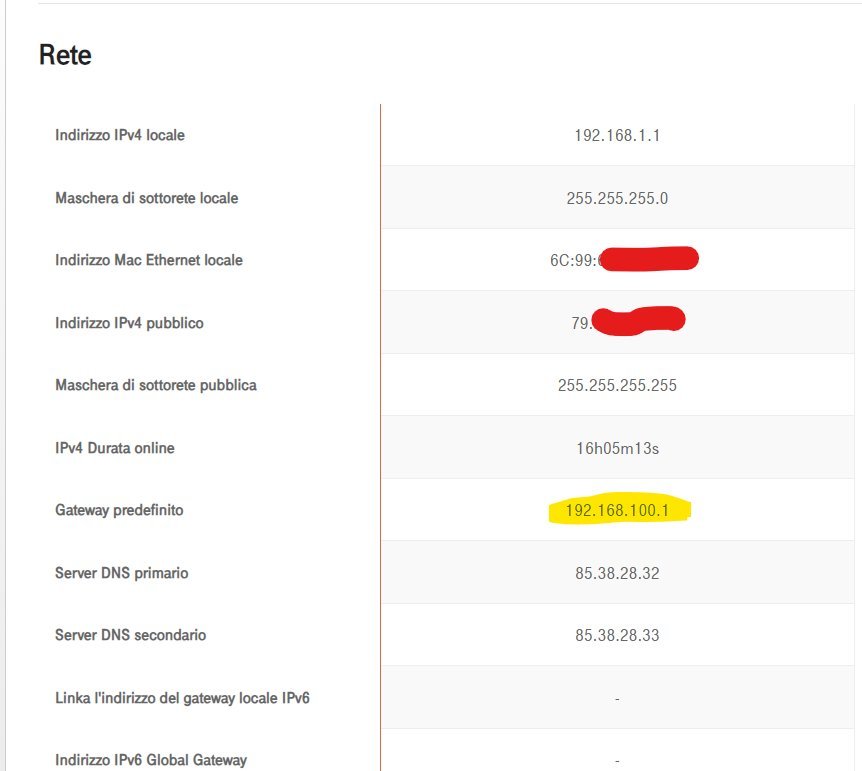Select the highlighted gateway 192.168.100.1
This screenshot has height=771, width=862.
point(617,510)
